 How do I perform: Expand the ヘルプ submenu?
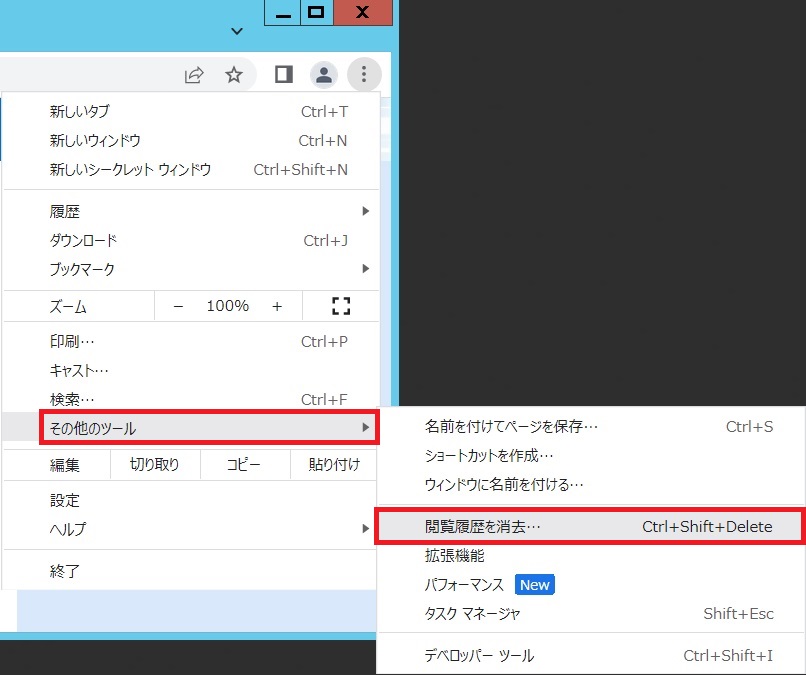point(200,529)
